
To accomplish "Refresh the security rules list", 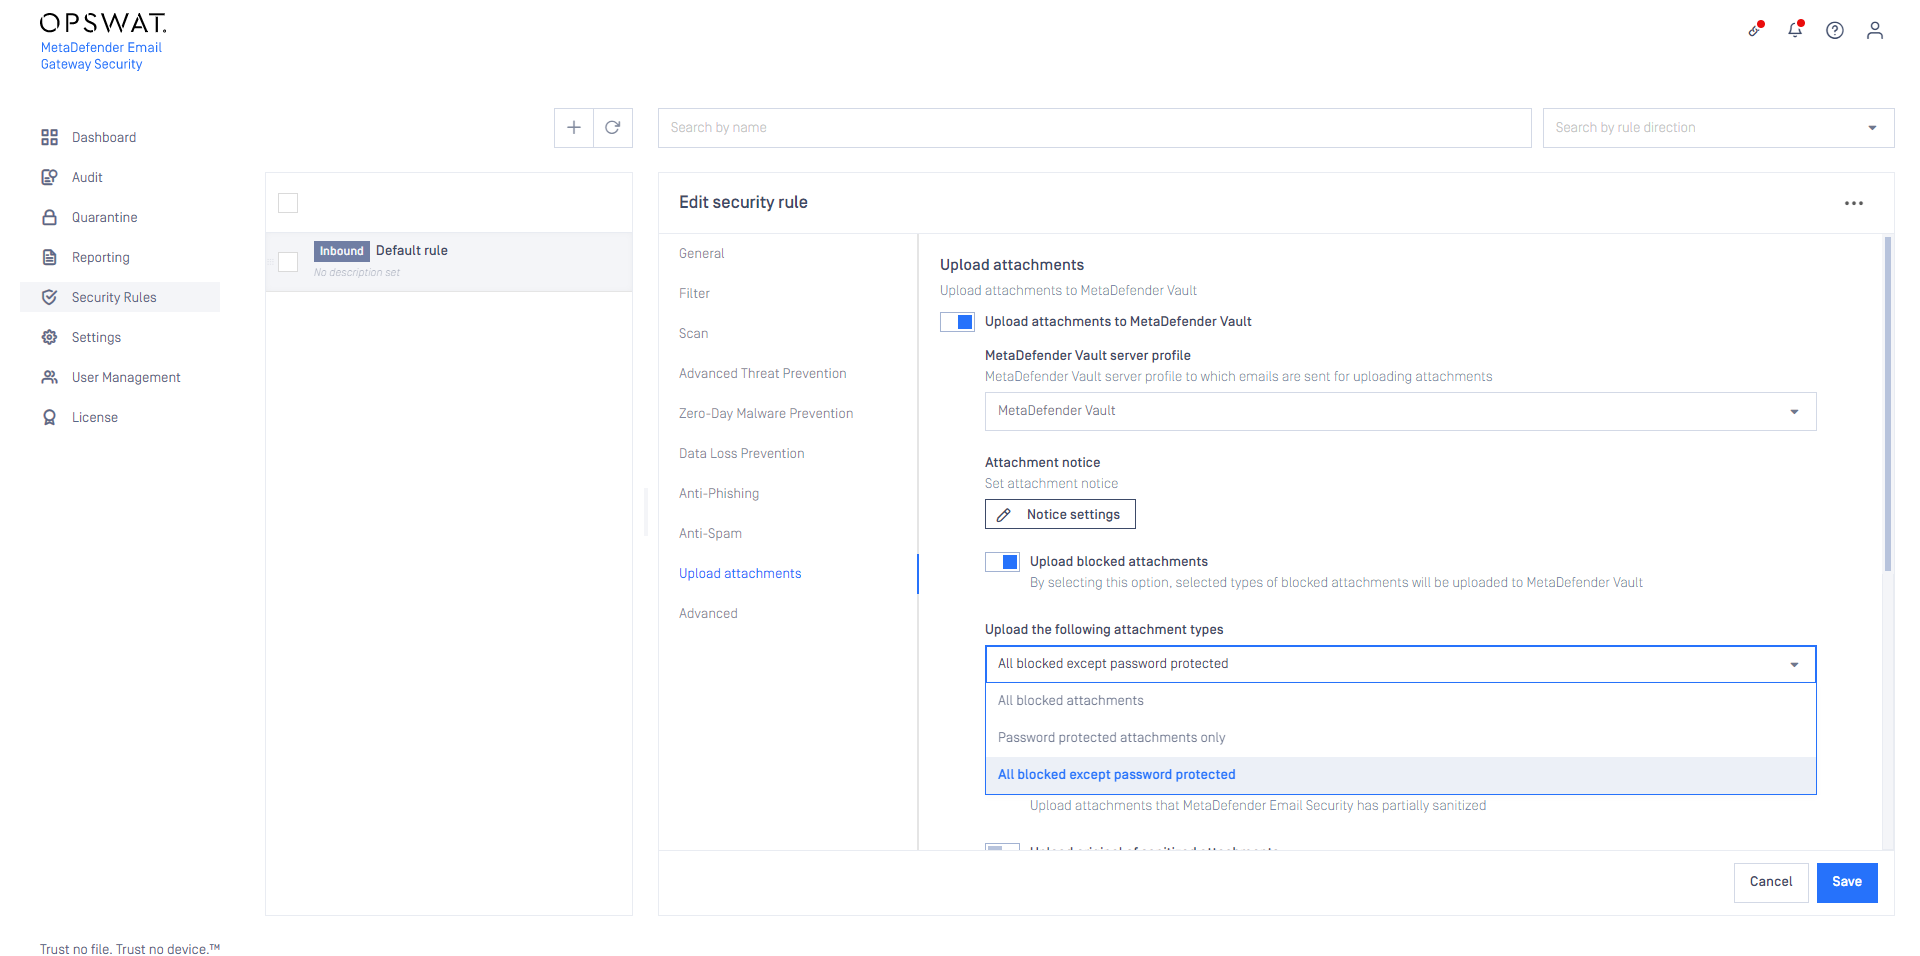I will pos(613,127).
